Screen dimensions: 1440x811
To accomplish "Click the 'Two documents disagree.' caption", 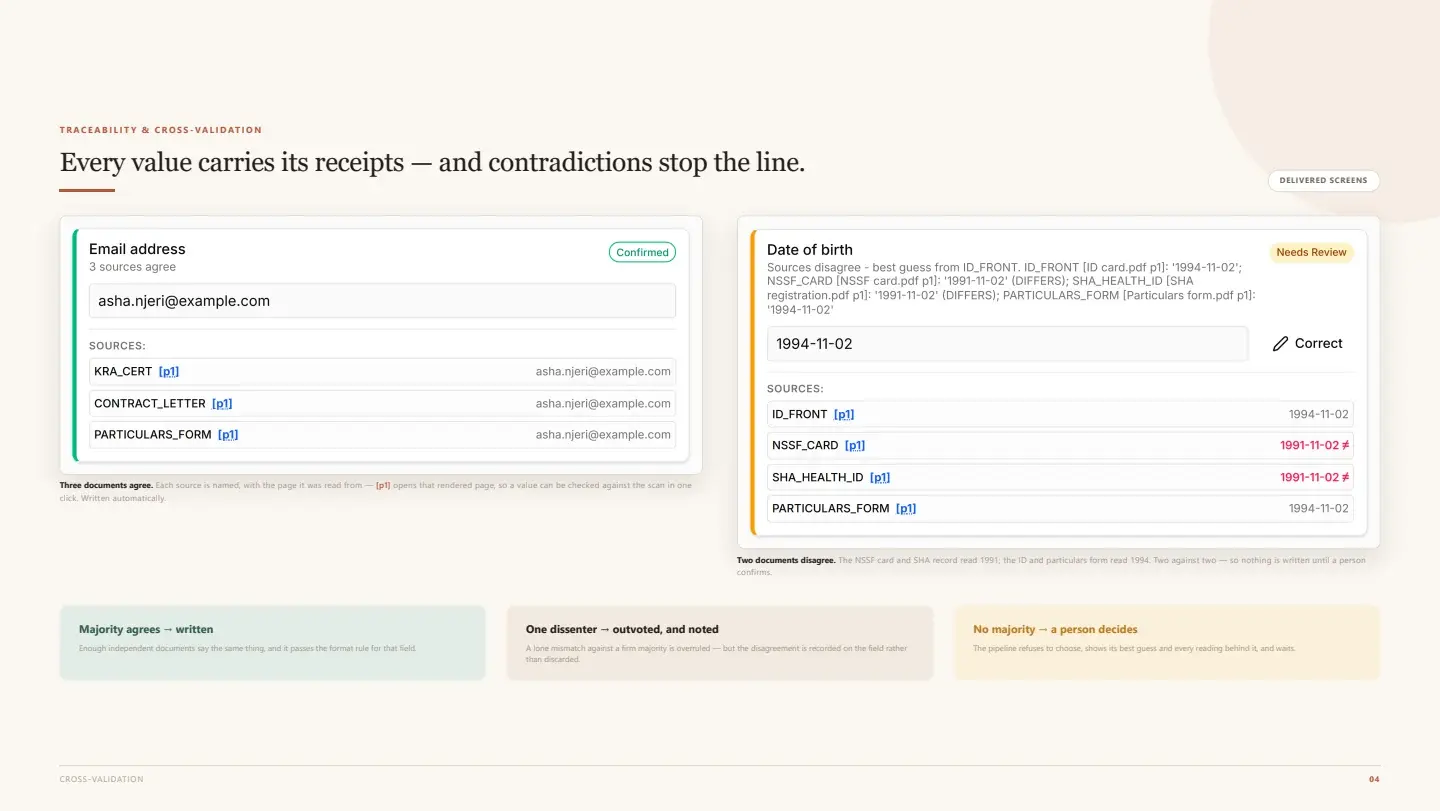I will tap(786, 560).
